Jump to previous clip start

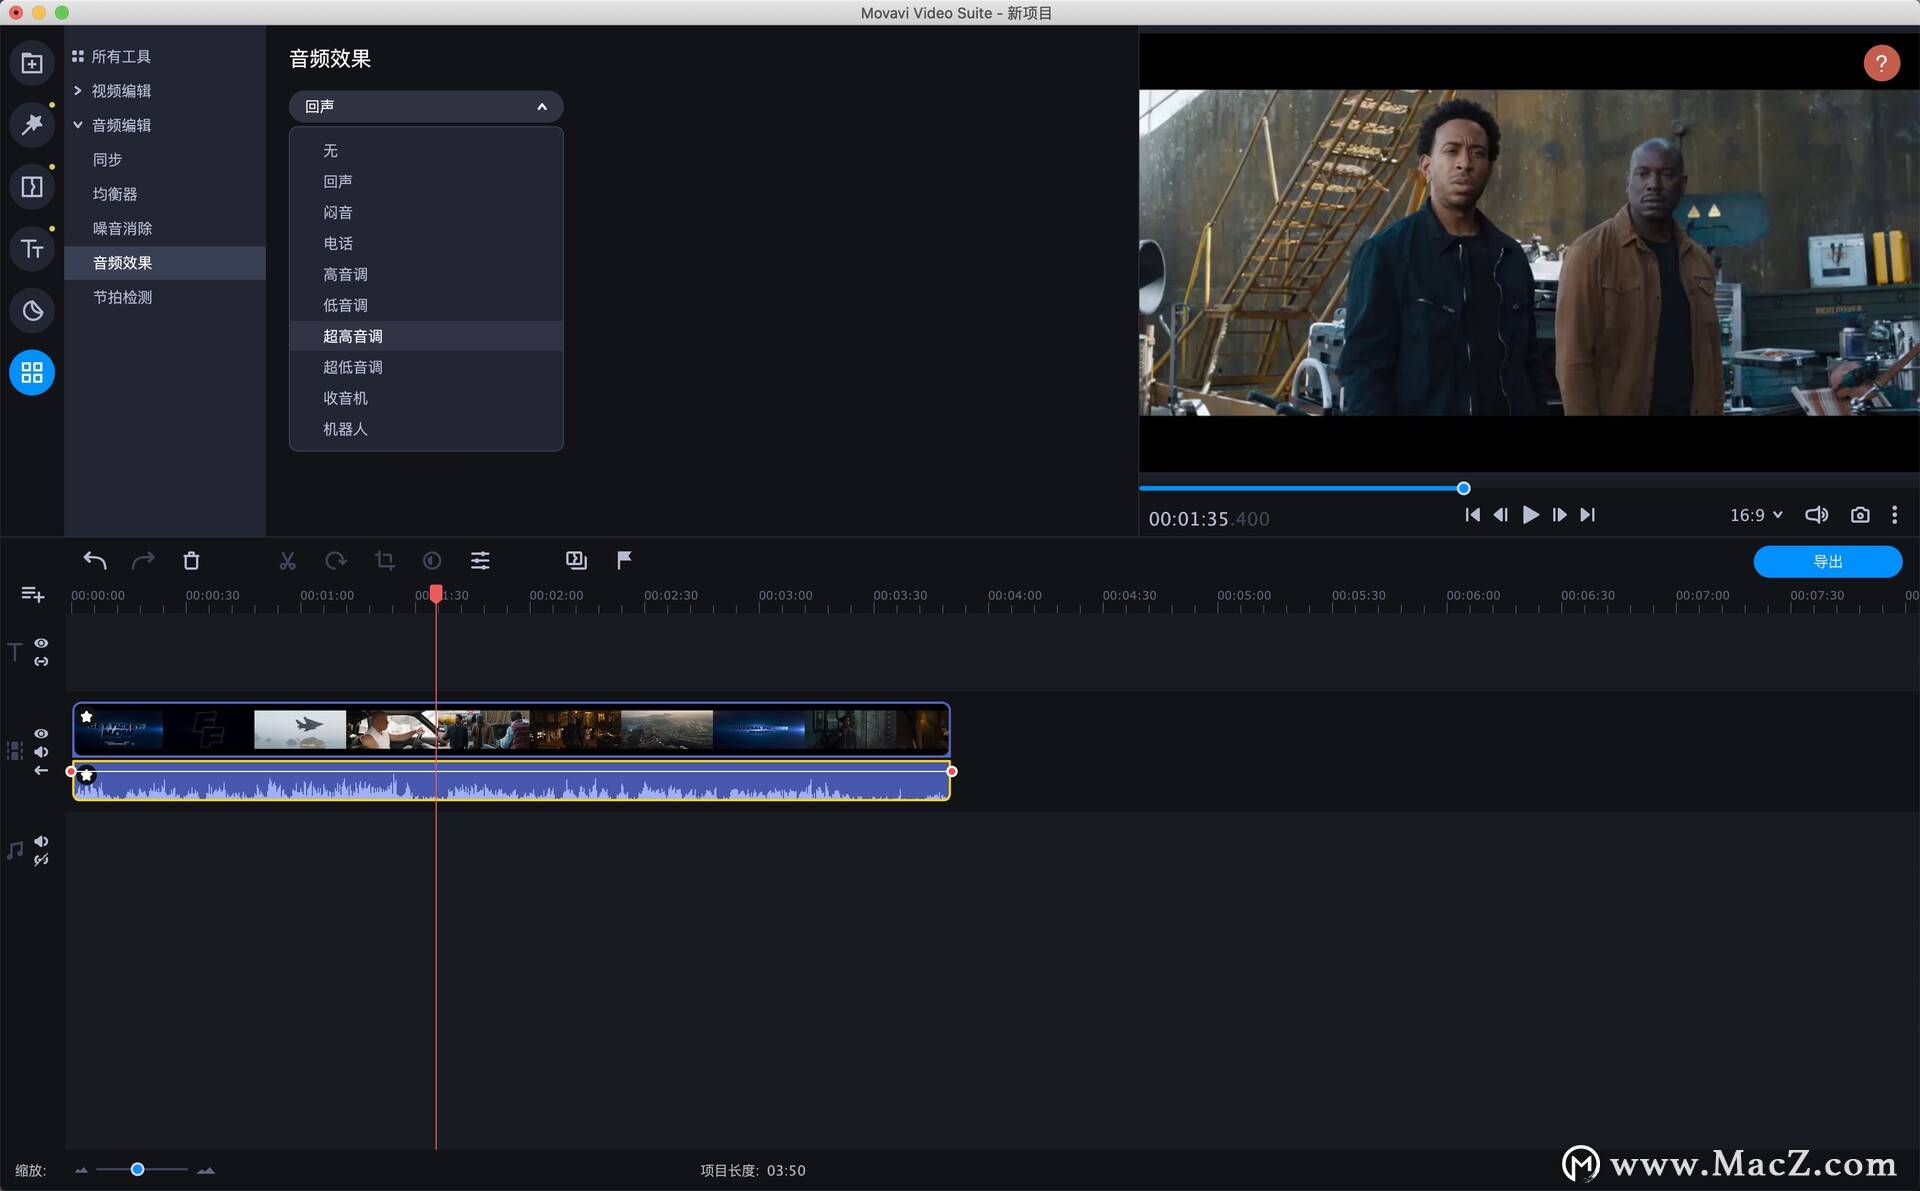1472,515
